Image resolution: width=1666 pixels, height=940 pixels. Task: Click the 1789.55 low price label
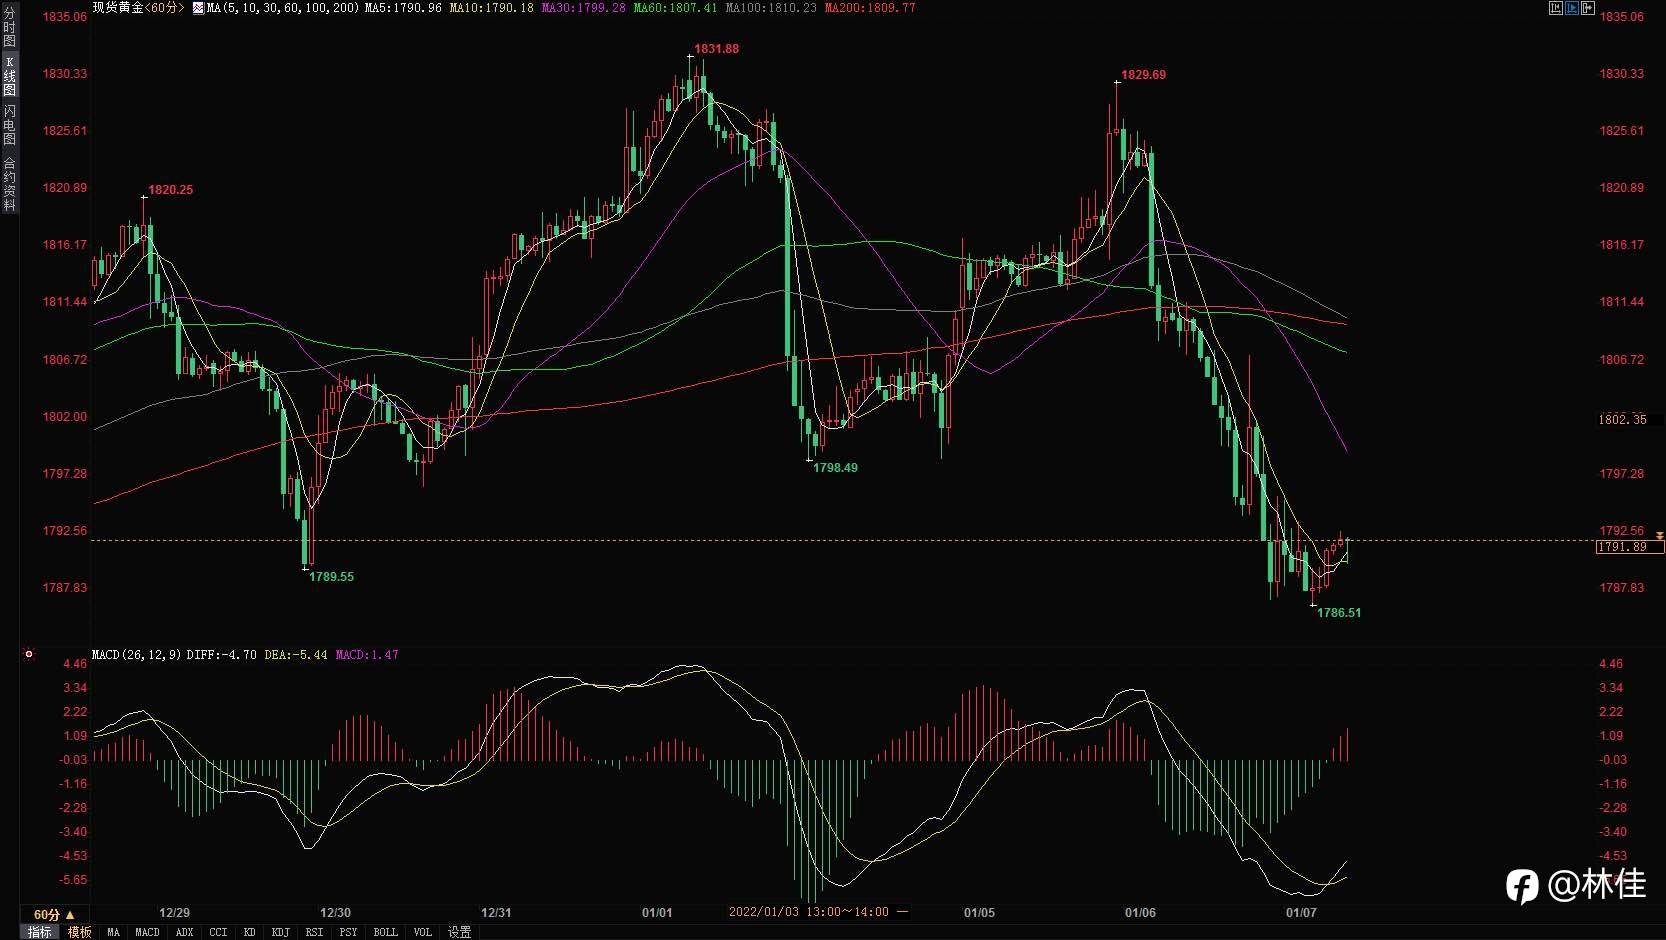click(x=331, y=577)
